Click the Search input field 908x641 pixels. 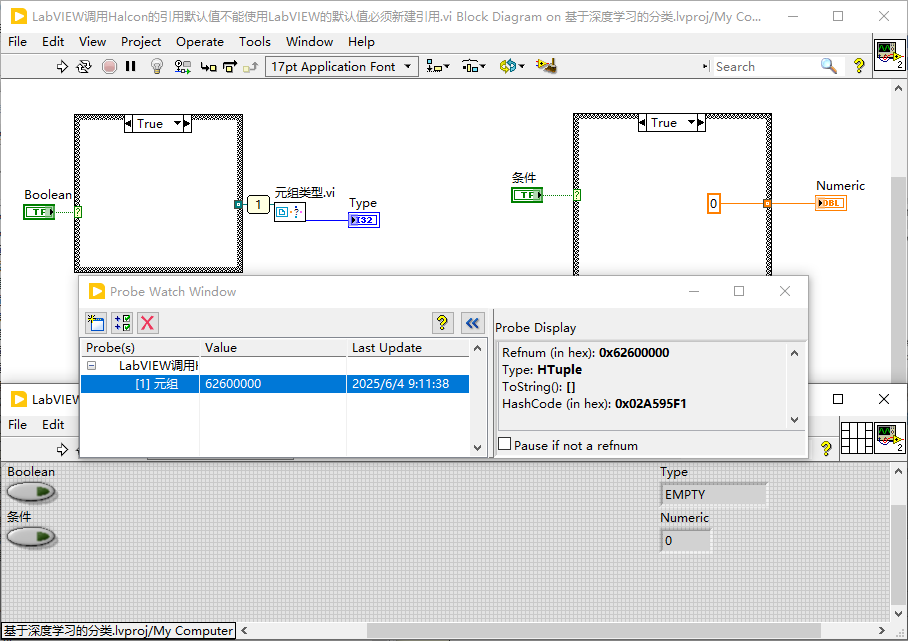pos(764,67)
